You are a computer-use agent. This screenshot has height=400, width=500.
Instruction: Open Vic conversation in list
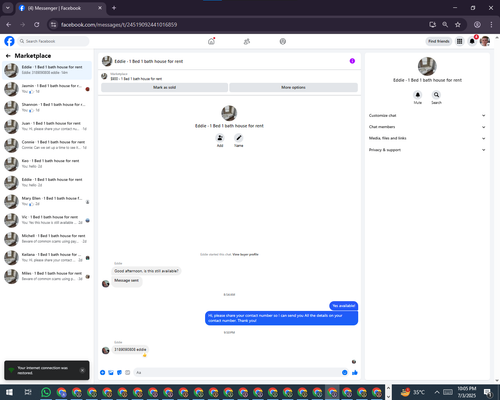47,220
